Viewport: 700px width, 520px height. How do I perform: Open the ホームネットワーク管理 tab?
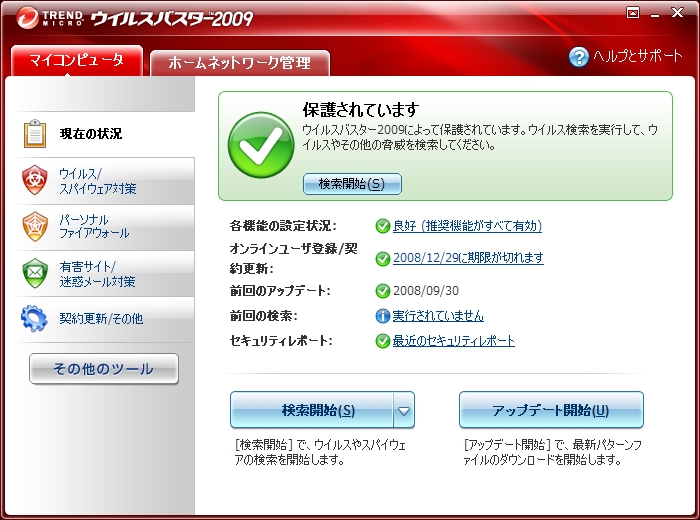pos(240,63)
